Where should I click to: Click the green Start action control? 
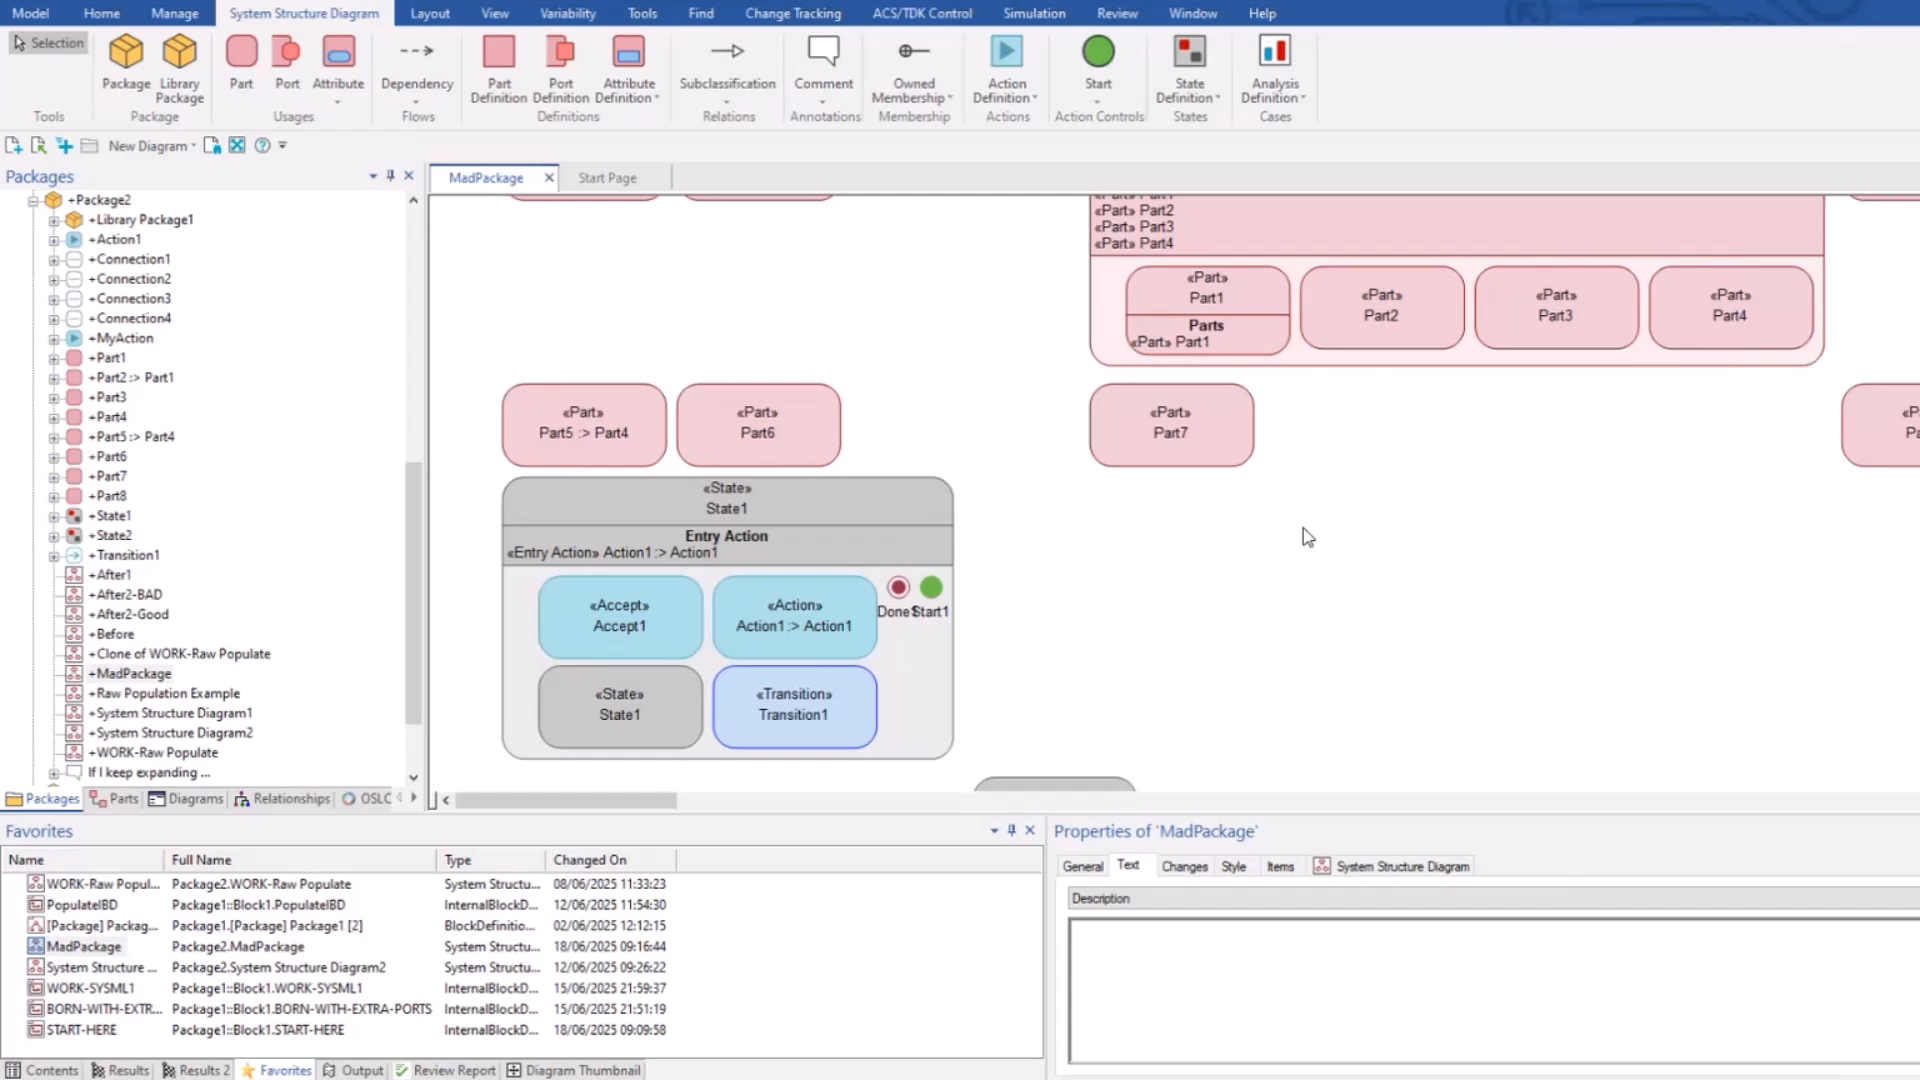[1098, 52]
